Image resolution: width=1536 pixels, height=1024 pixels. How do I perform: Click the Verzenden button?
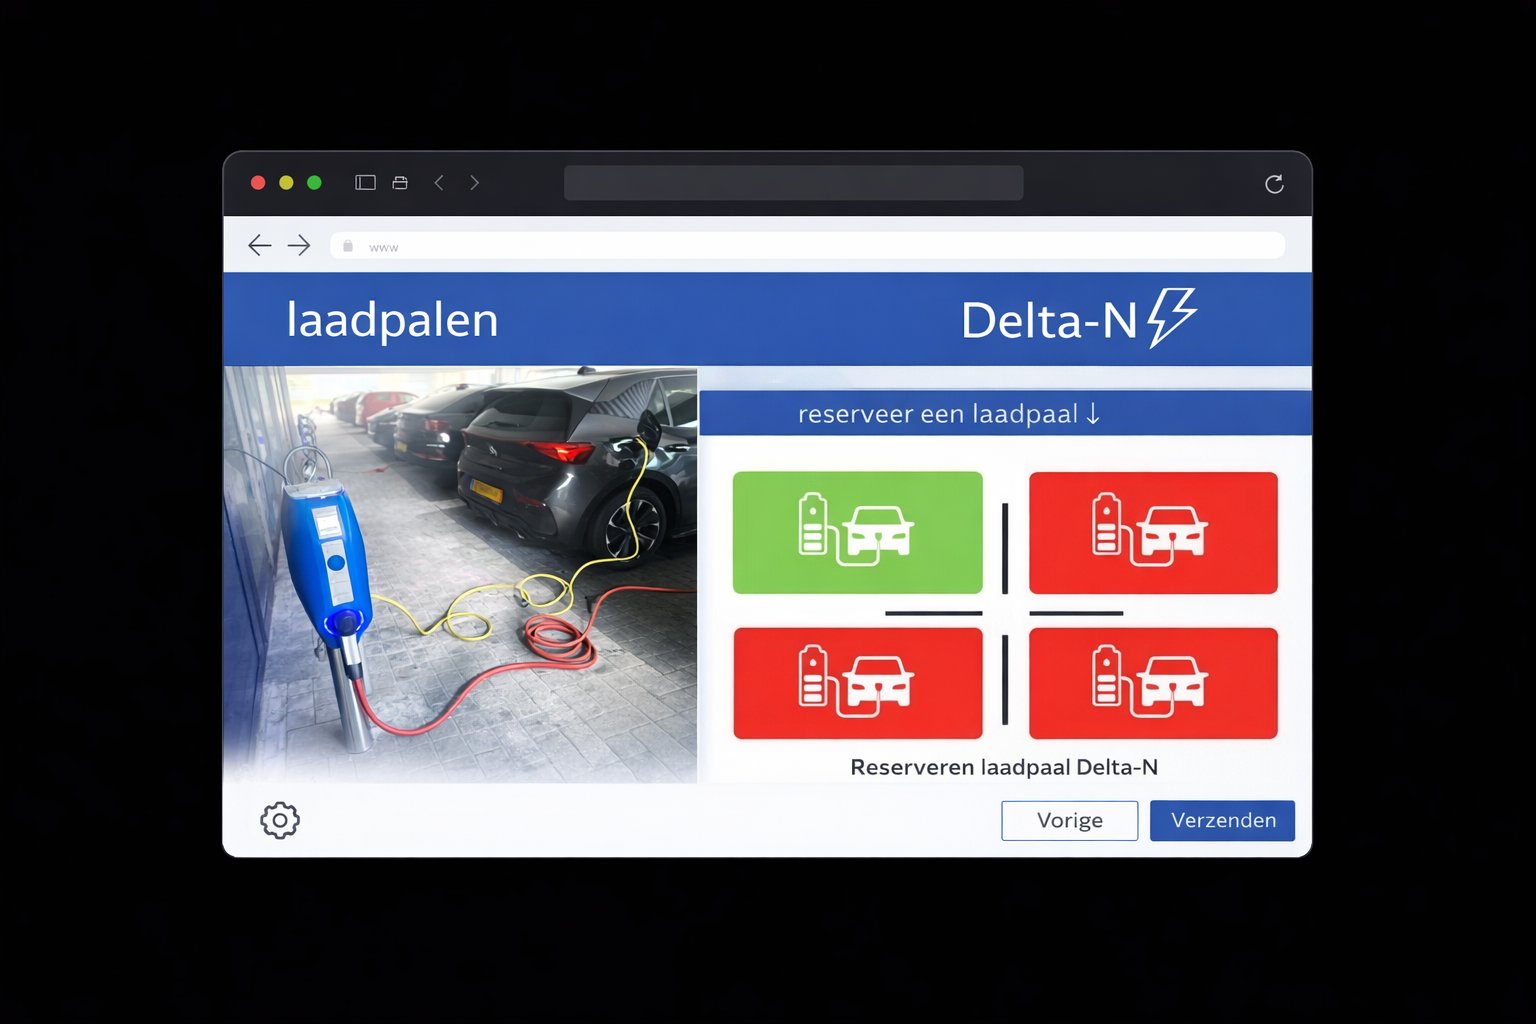click(x=1222, y=820)
